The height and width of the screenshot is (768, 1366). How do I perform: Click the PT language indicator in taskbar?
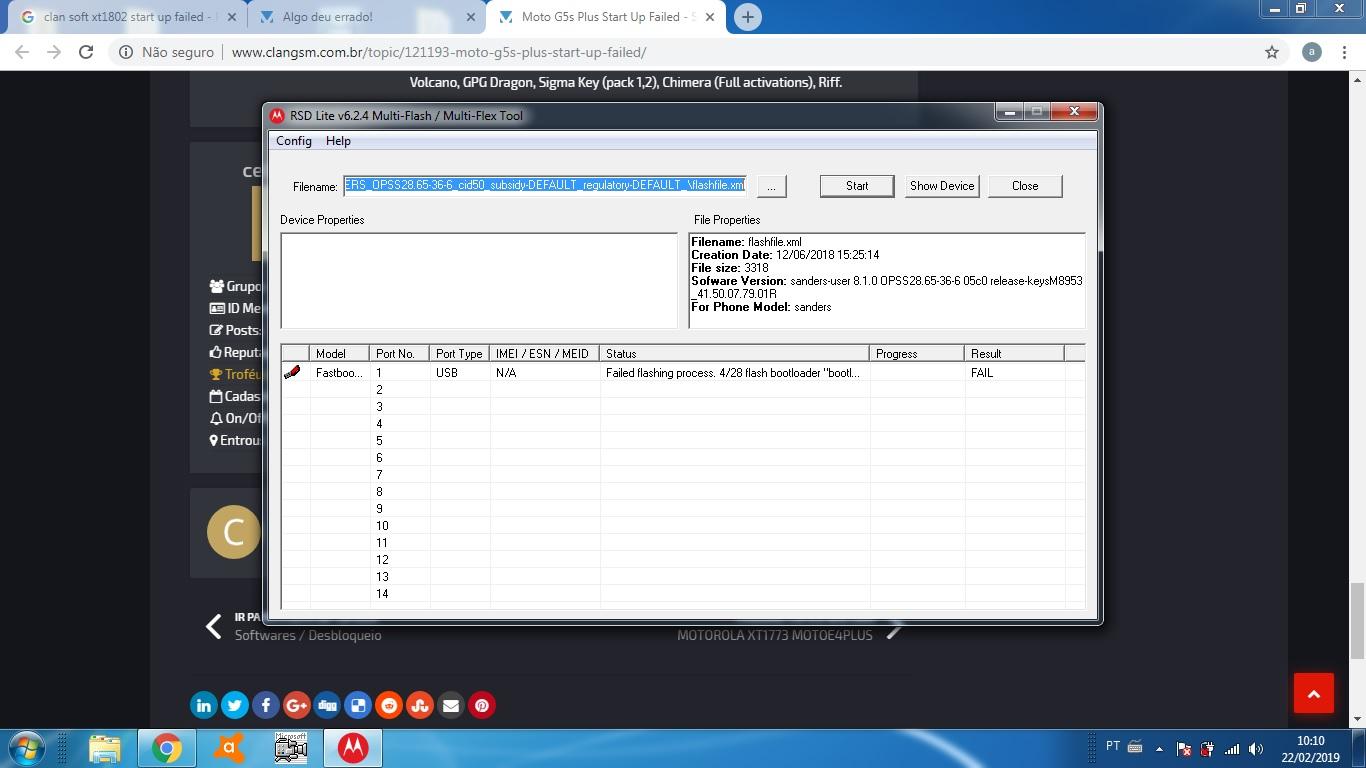pos(1113,747)
